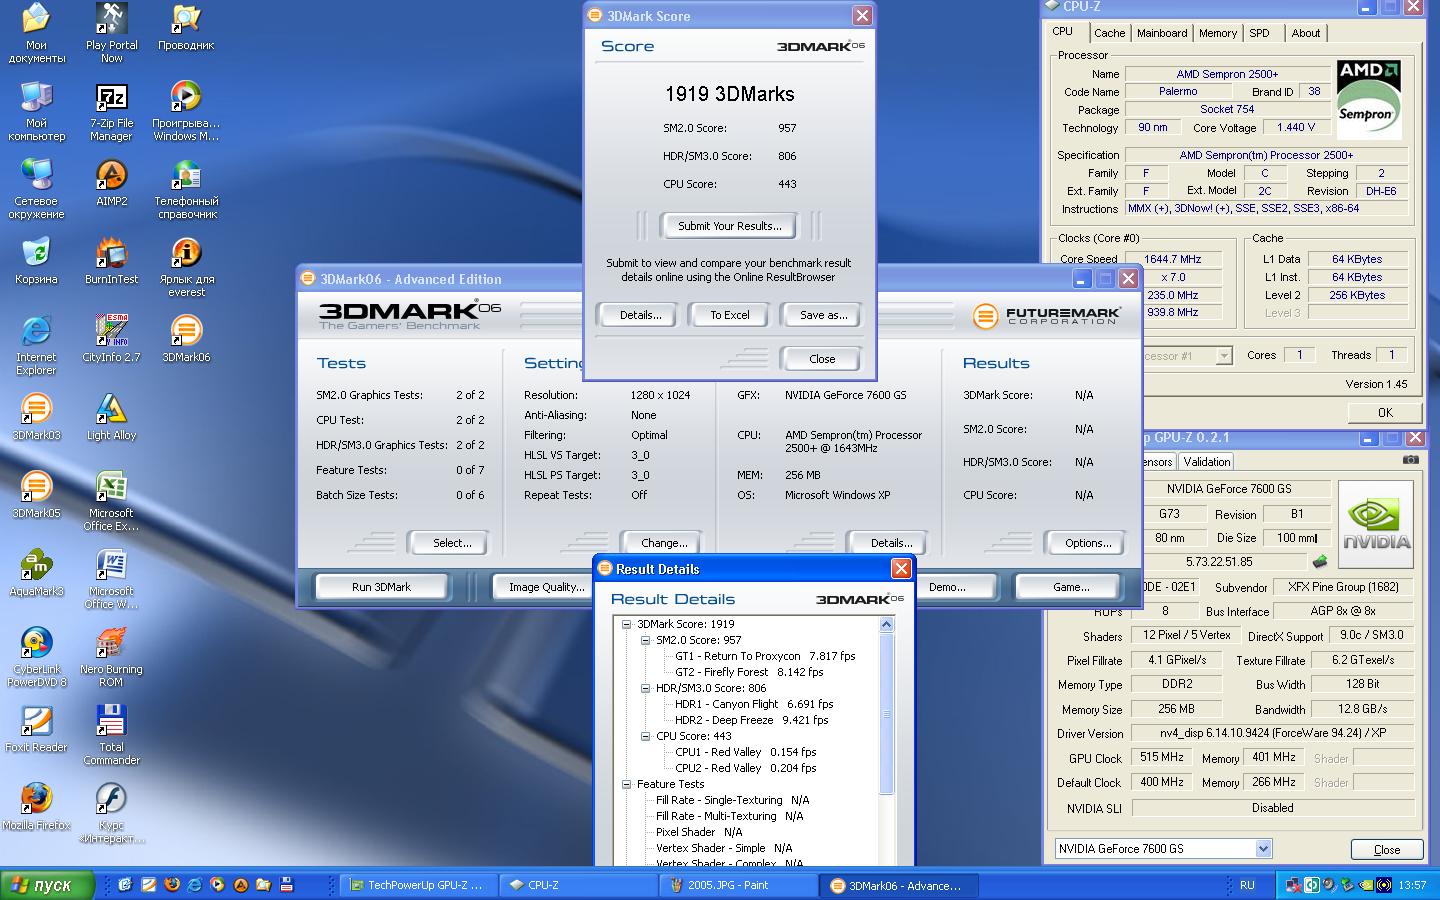The width and height of the screenshot is (1440, 900).
Task: Click the NVIDIA tray icon
Action: [x=1365, y=885]
